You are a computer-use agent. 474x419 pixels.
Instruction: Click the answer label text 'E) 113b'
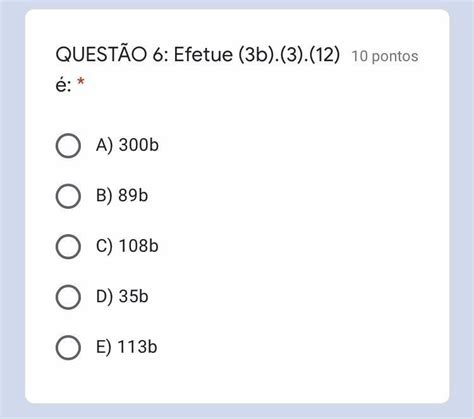pyautogui.click(x=126, y=347)
